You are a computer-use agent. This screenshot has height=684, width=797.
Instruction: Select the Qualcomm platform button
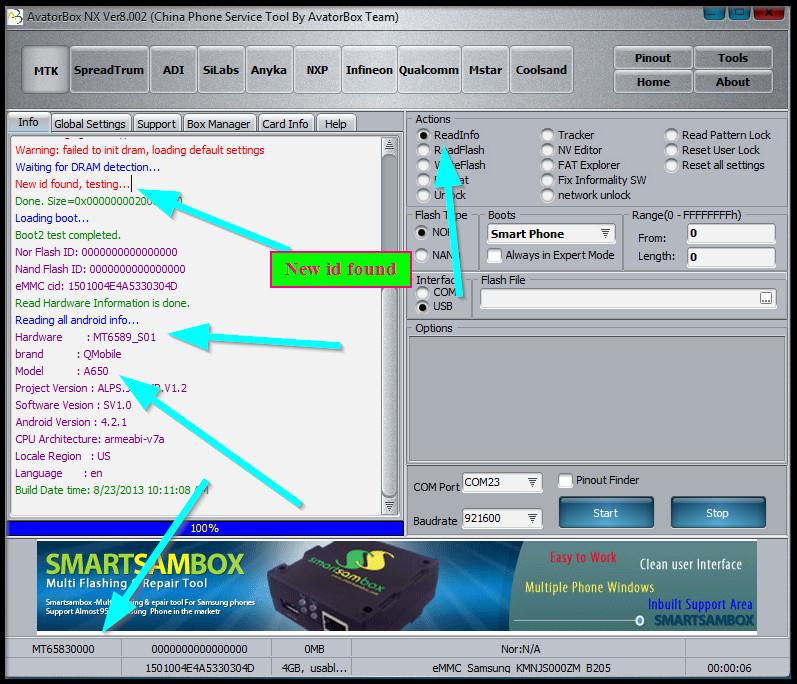(x=429, y=70)
